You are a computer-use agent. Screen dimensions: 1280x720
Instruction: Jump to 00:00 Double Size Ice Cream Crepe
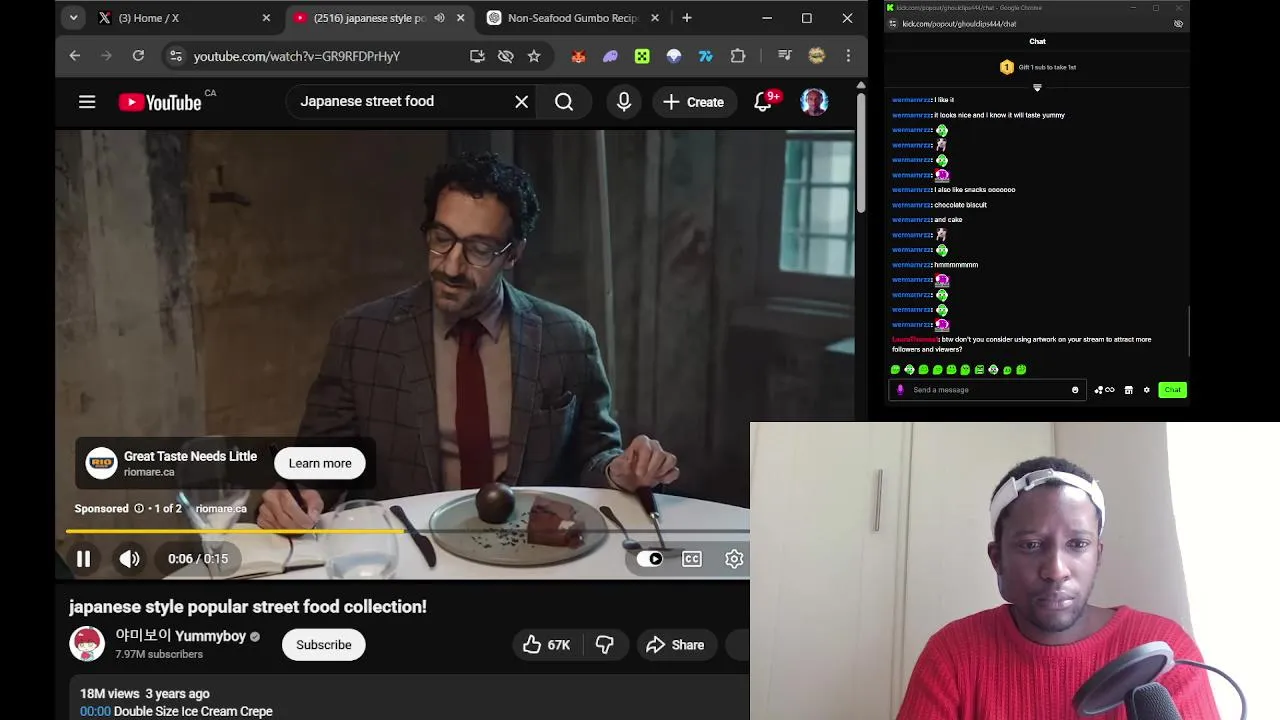click(x=176, y=711)
